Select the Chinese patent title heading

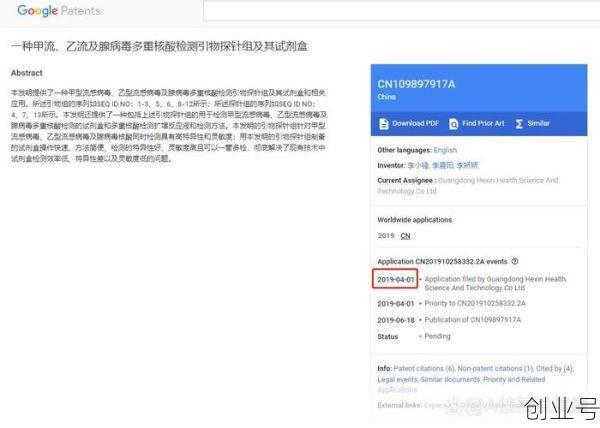[x=159, y=46]
